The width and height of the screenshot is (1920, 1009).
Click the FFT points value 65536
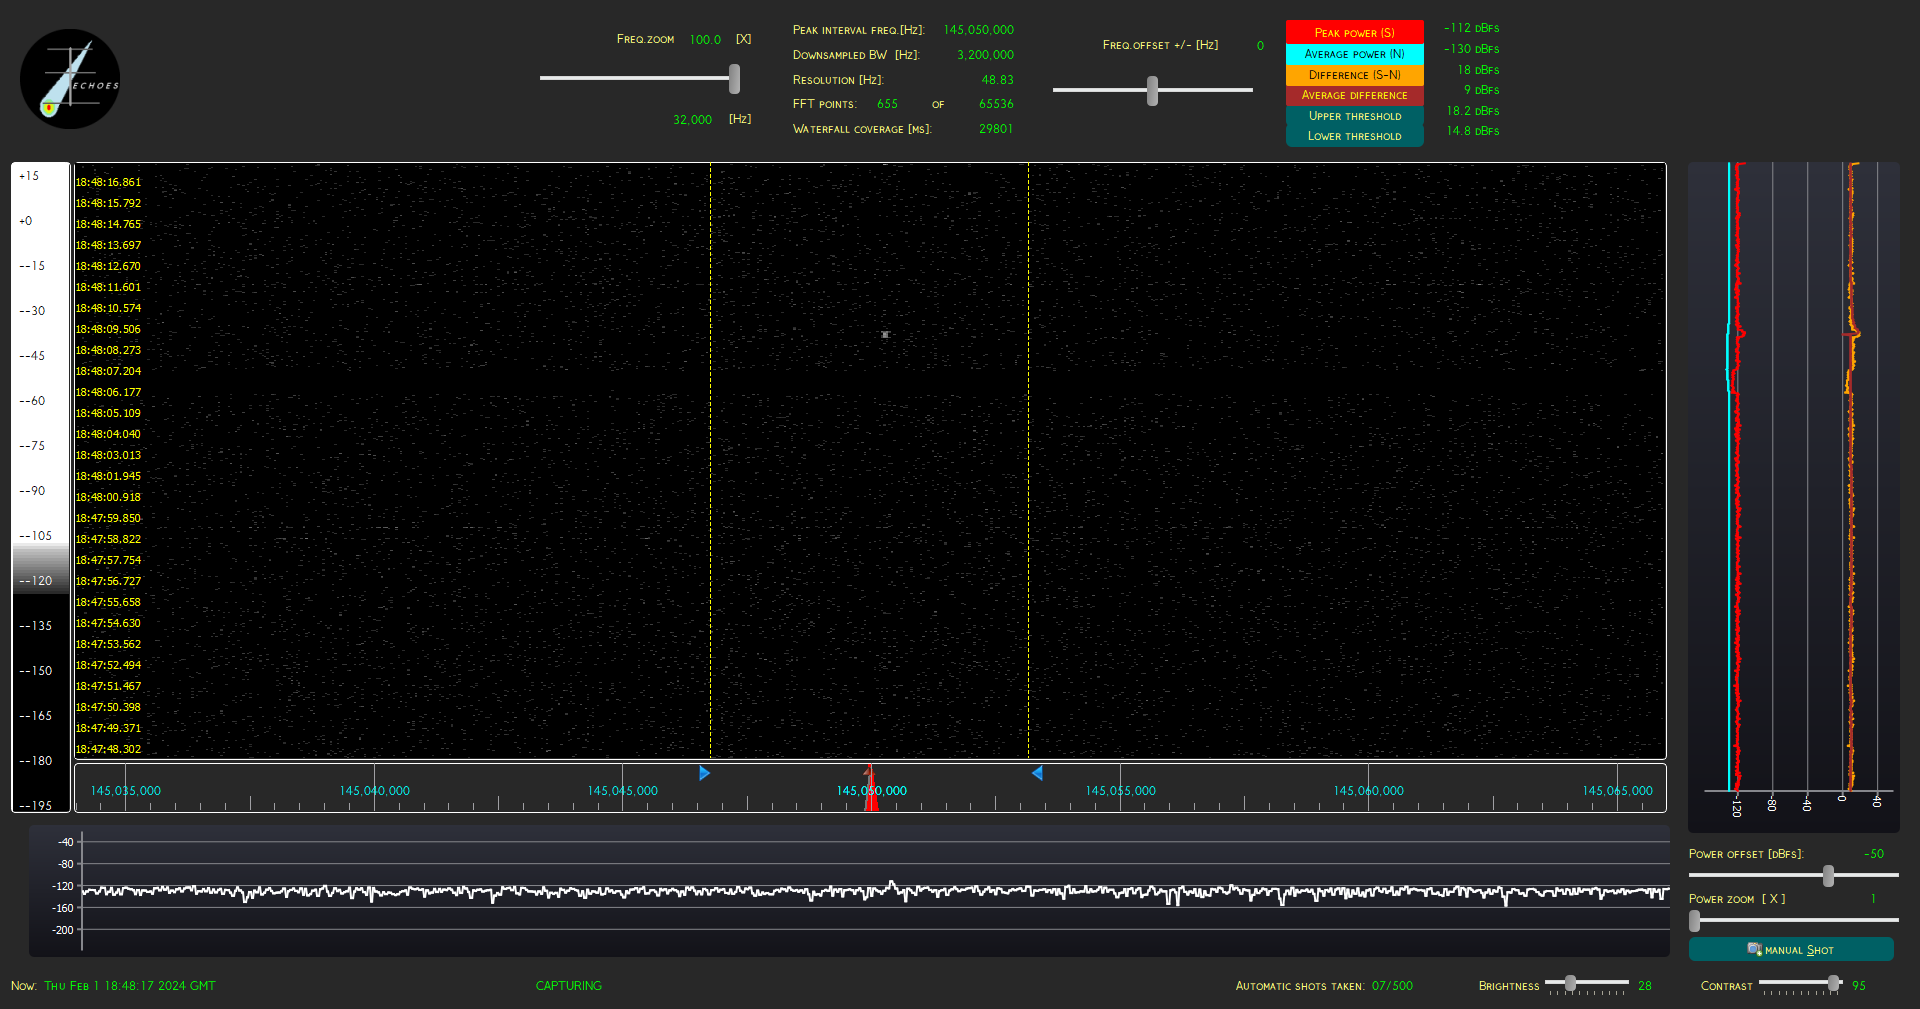[996, 104]
